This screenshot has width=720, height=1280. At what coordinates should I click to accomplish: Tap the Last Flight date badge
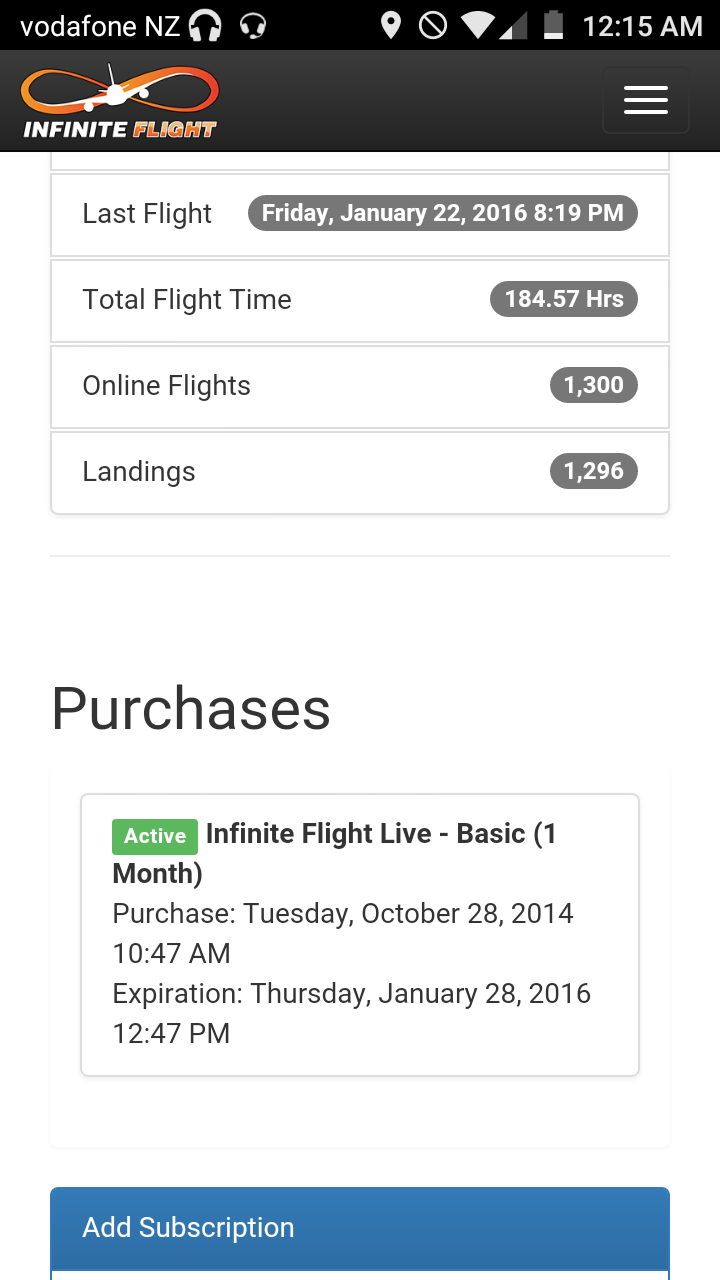coord(442,213)
